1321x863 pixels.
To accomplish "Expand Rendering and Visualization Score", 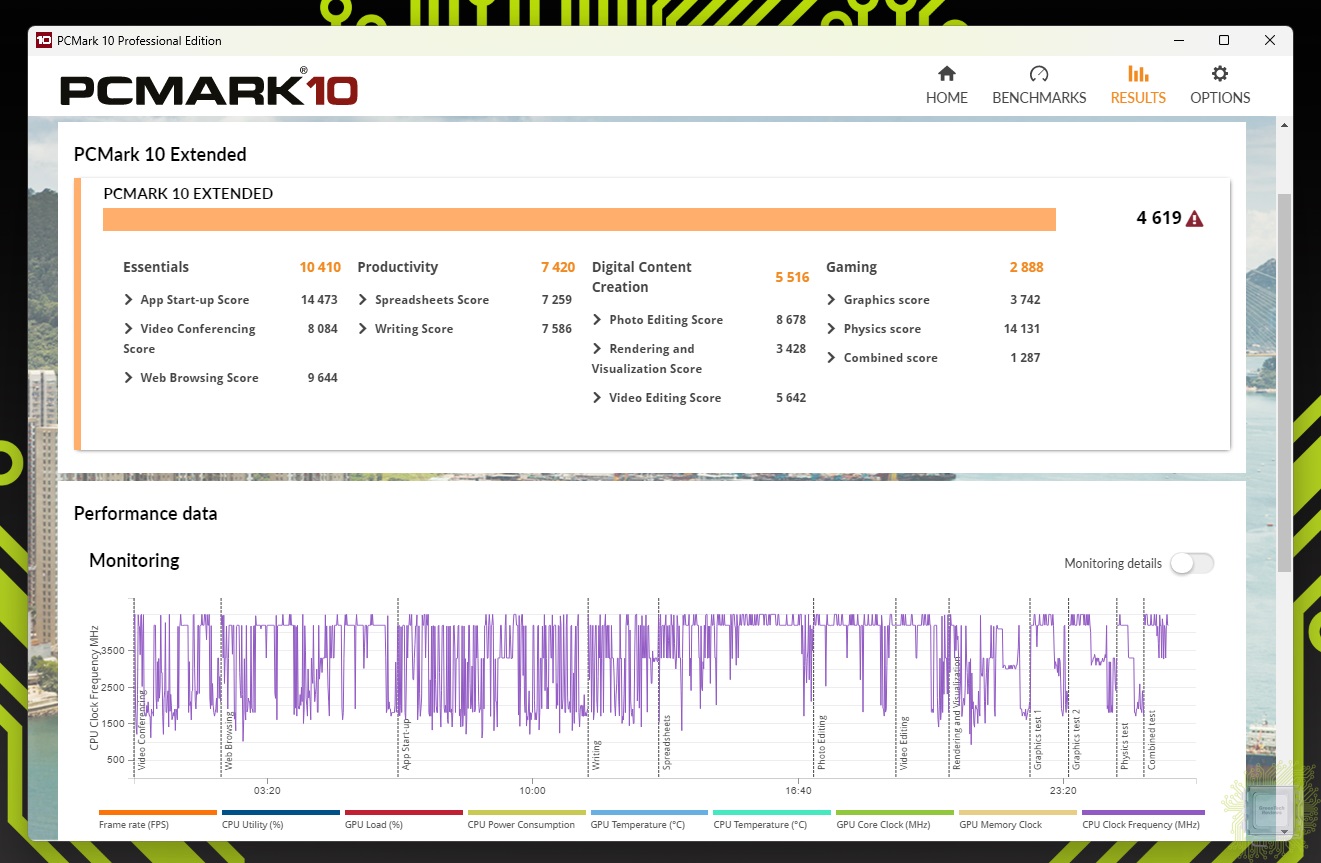I will pyautogui.click(x=597, y=349).
